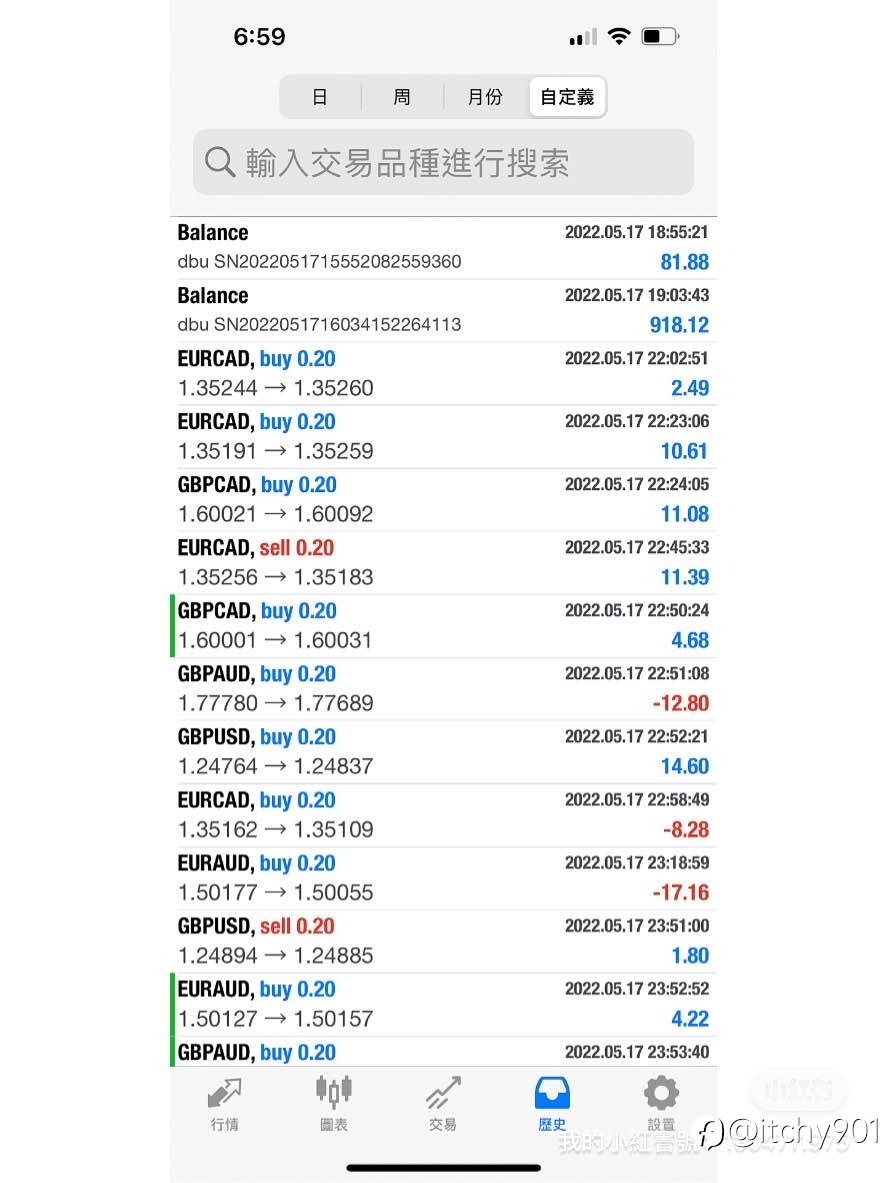Expand the GBPUSD buy trade with 14.60
This screenshot has height=1183, width=887.
coord(444,752)
